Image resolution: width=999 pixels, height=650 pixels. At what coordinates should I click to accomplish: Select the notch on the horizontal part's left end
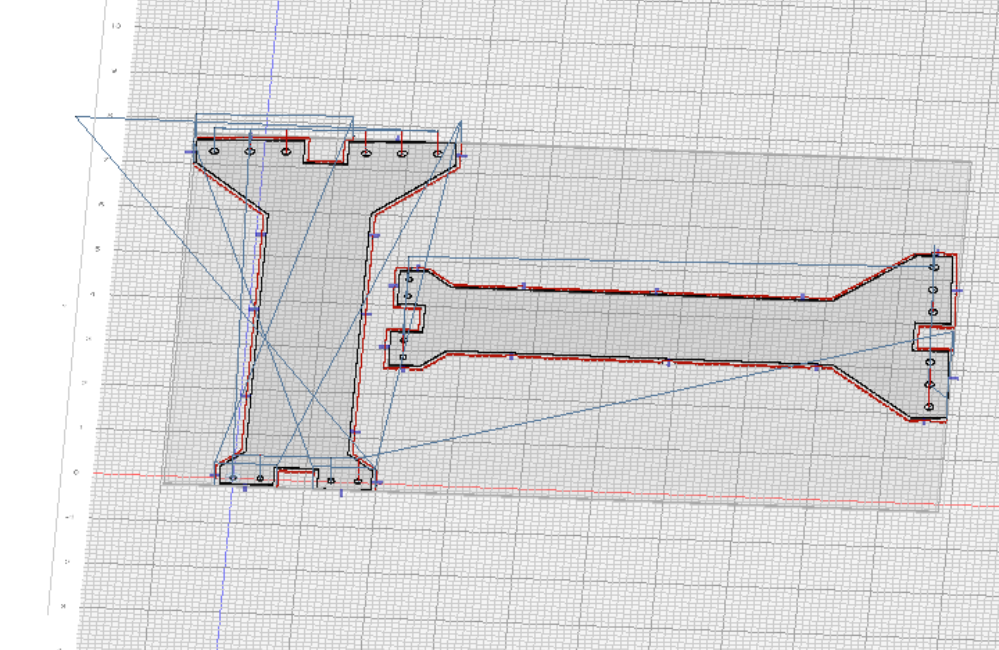pyautogui.click(x=412, y=319)
